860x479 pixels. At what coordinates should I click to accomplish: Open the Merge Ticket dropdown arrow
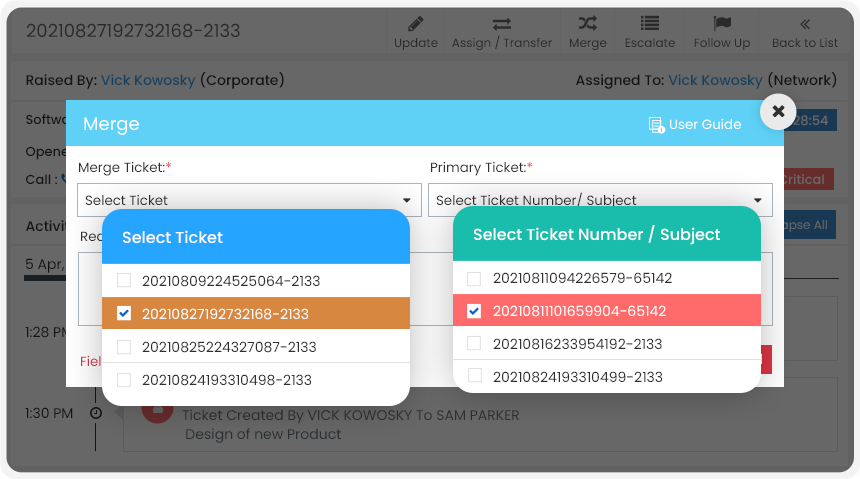406,200
